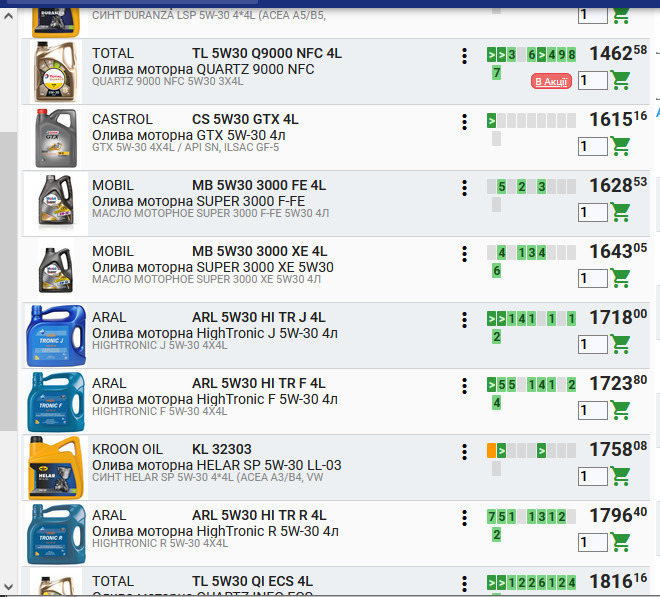Open three-dot menu for Kroon Oil Helar

point(464,452)
